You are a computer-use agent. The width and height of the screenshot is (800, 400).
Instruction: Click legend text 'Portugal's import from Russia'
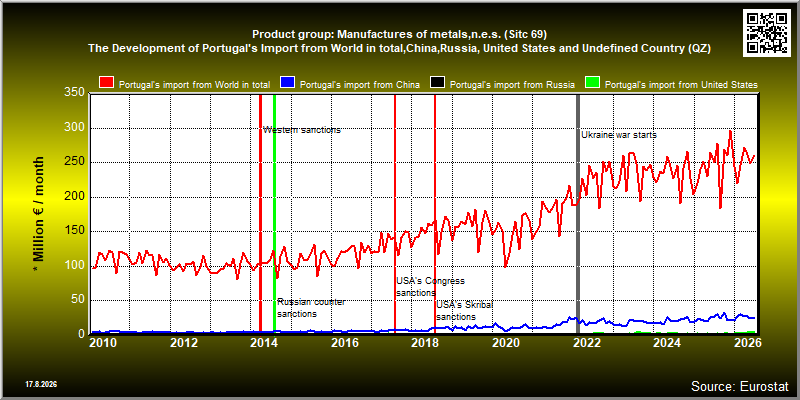pyautogui.click(x=513, y=85)
